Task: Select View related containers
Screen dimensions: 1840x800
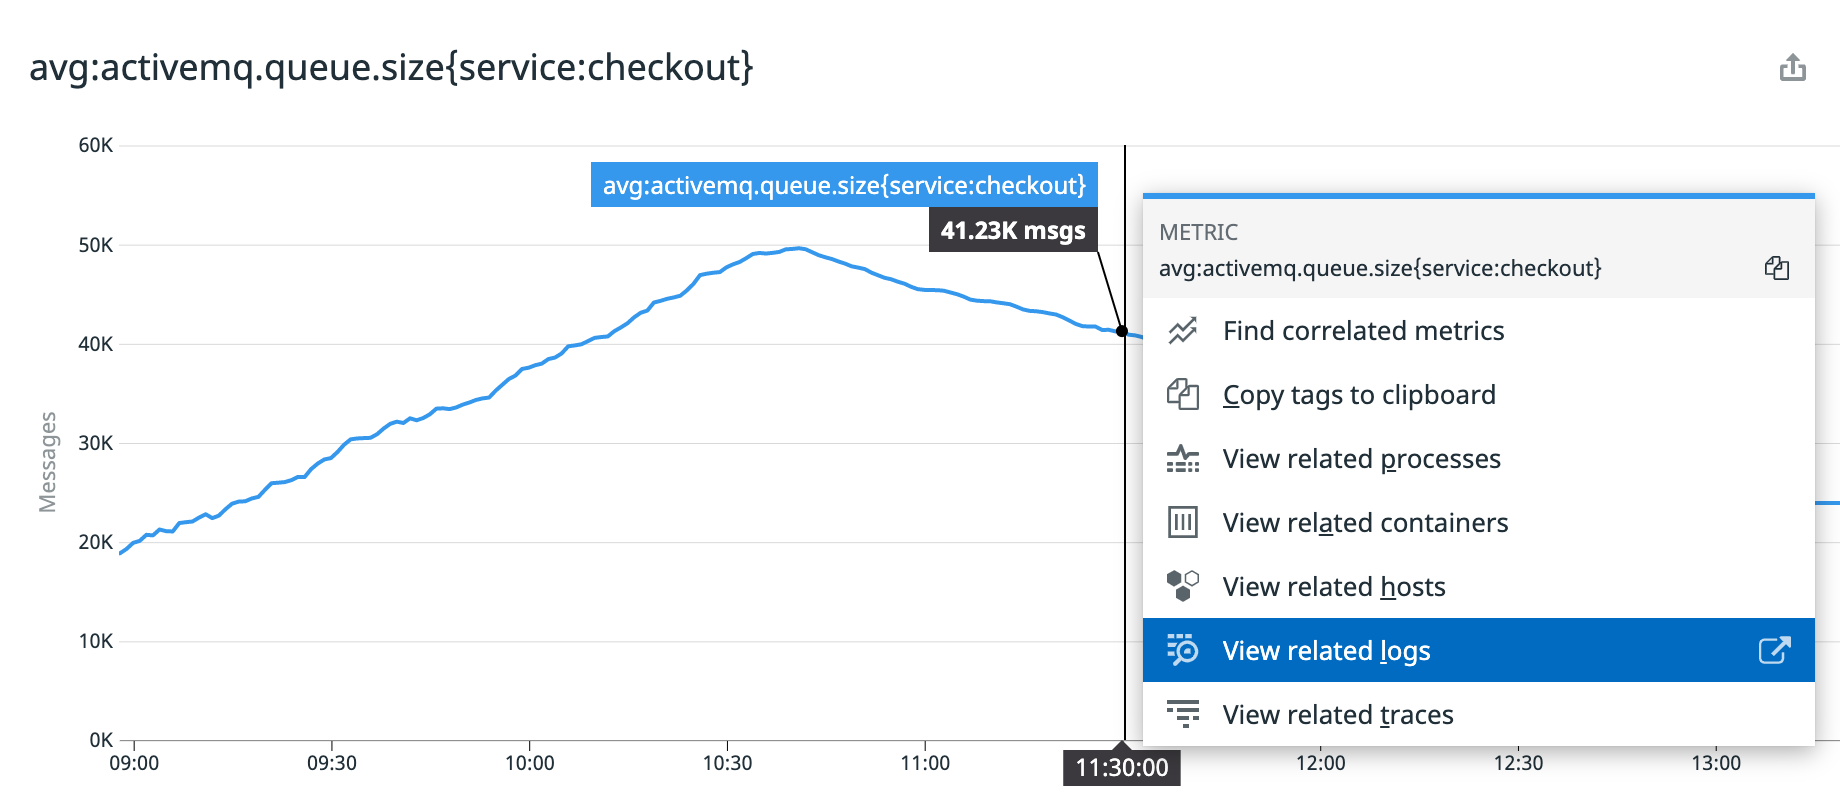Action: (1365, 522)
